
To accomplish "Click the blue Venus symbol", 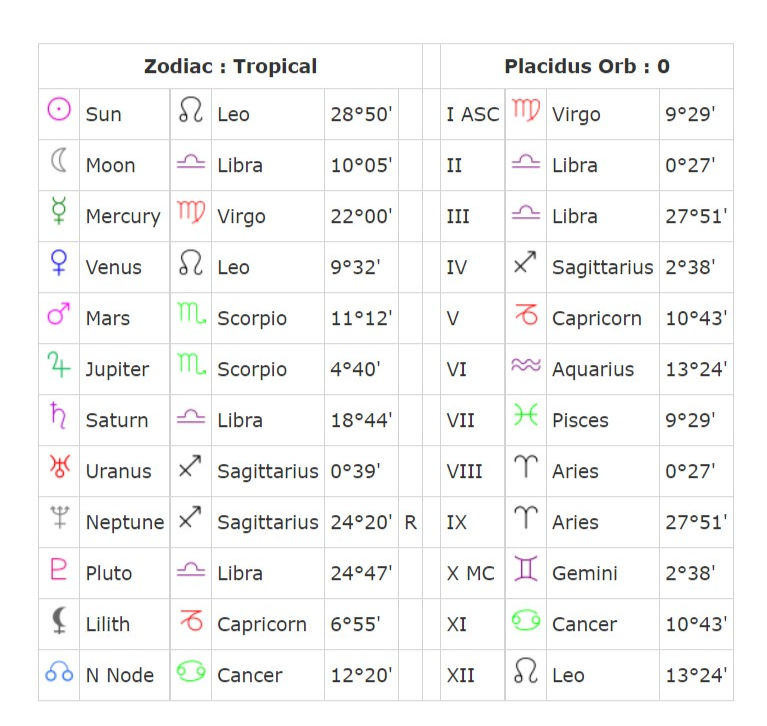I will (59, 262).
